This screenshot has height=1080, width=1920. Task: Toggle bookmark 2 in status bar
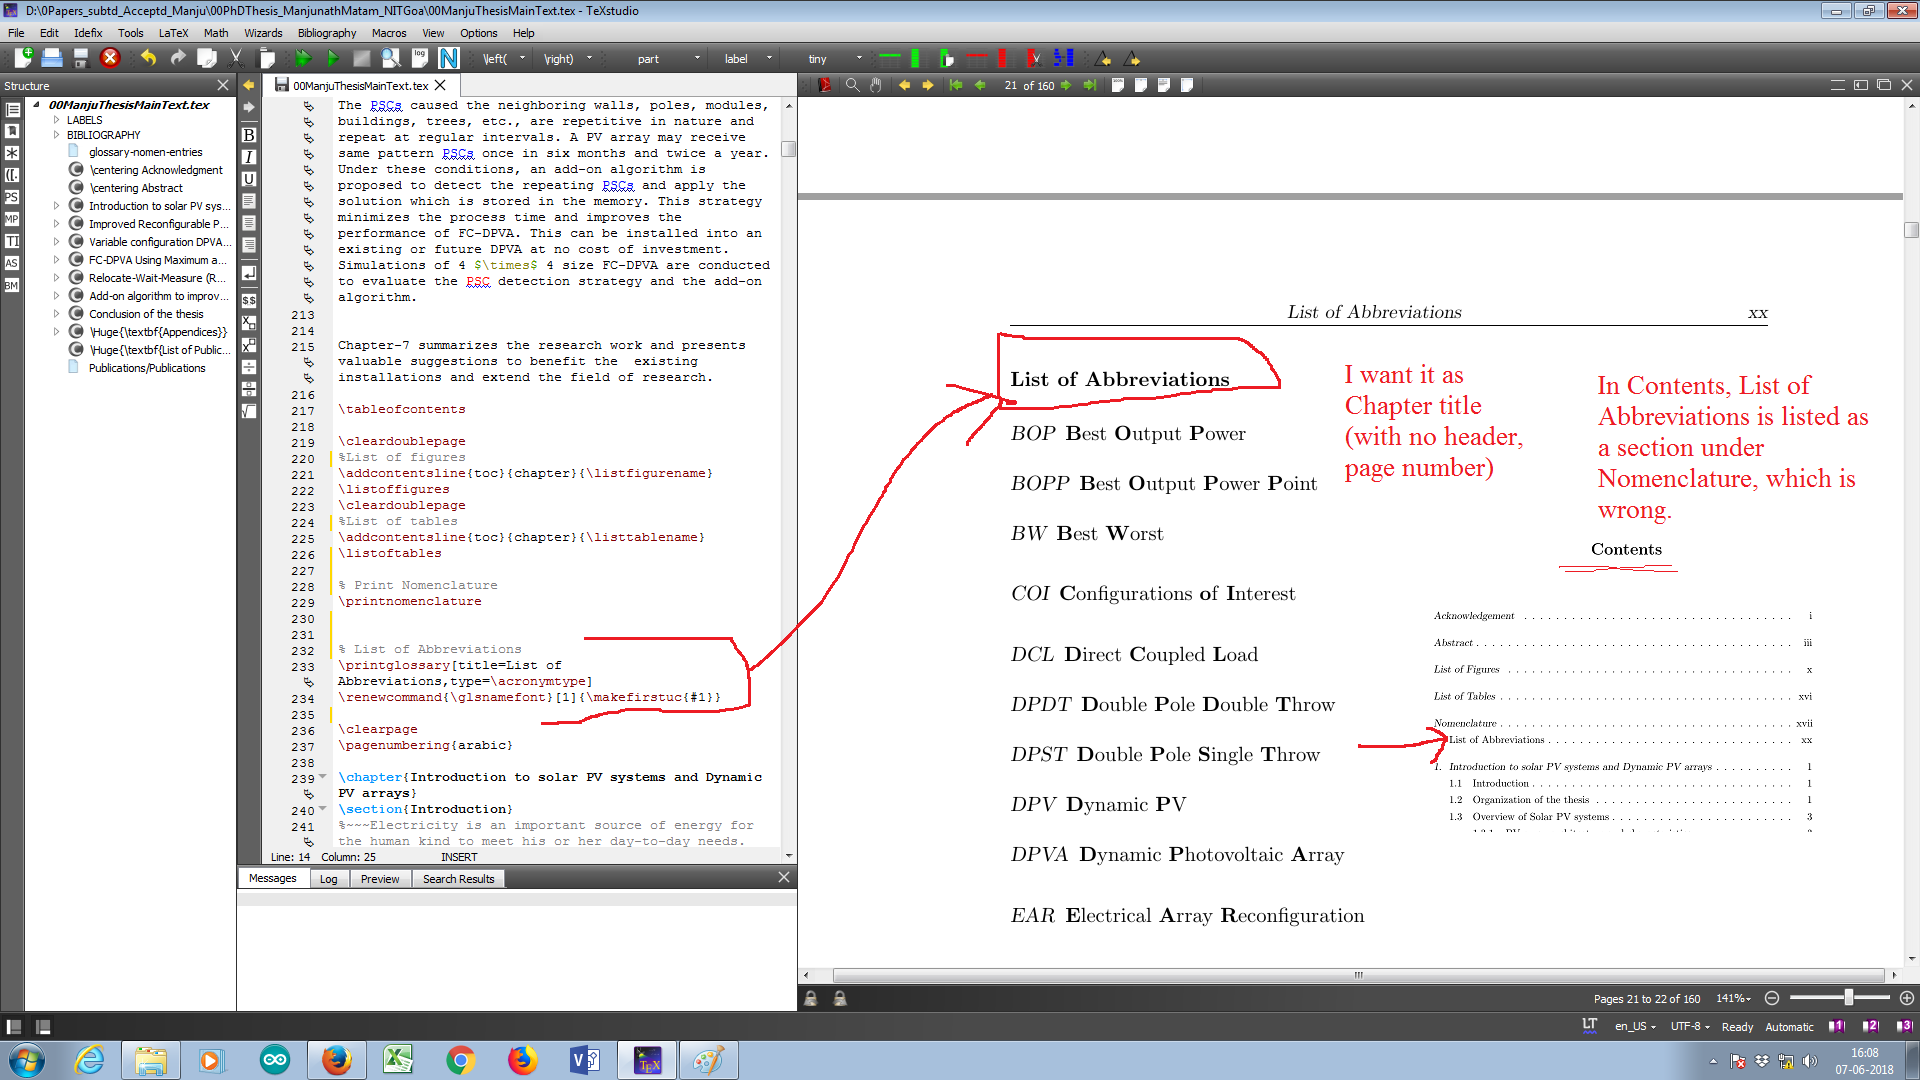click(x=1871, y=1026)
